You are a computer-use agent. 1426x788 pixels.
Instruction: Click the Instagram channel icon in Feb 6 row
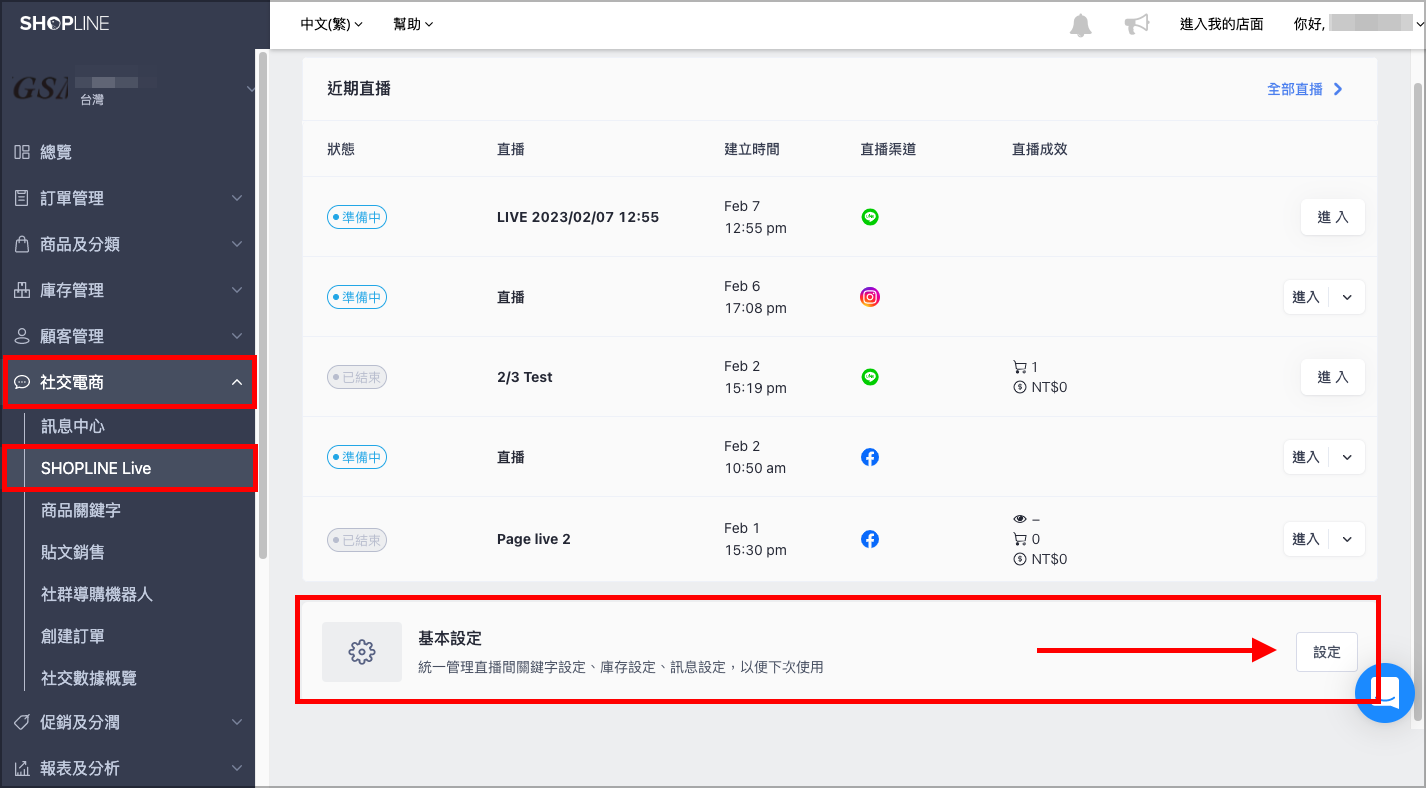(870, 297)
